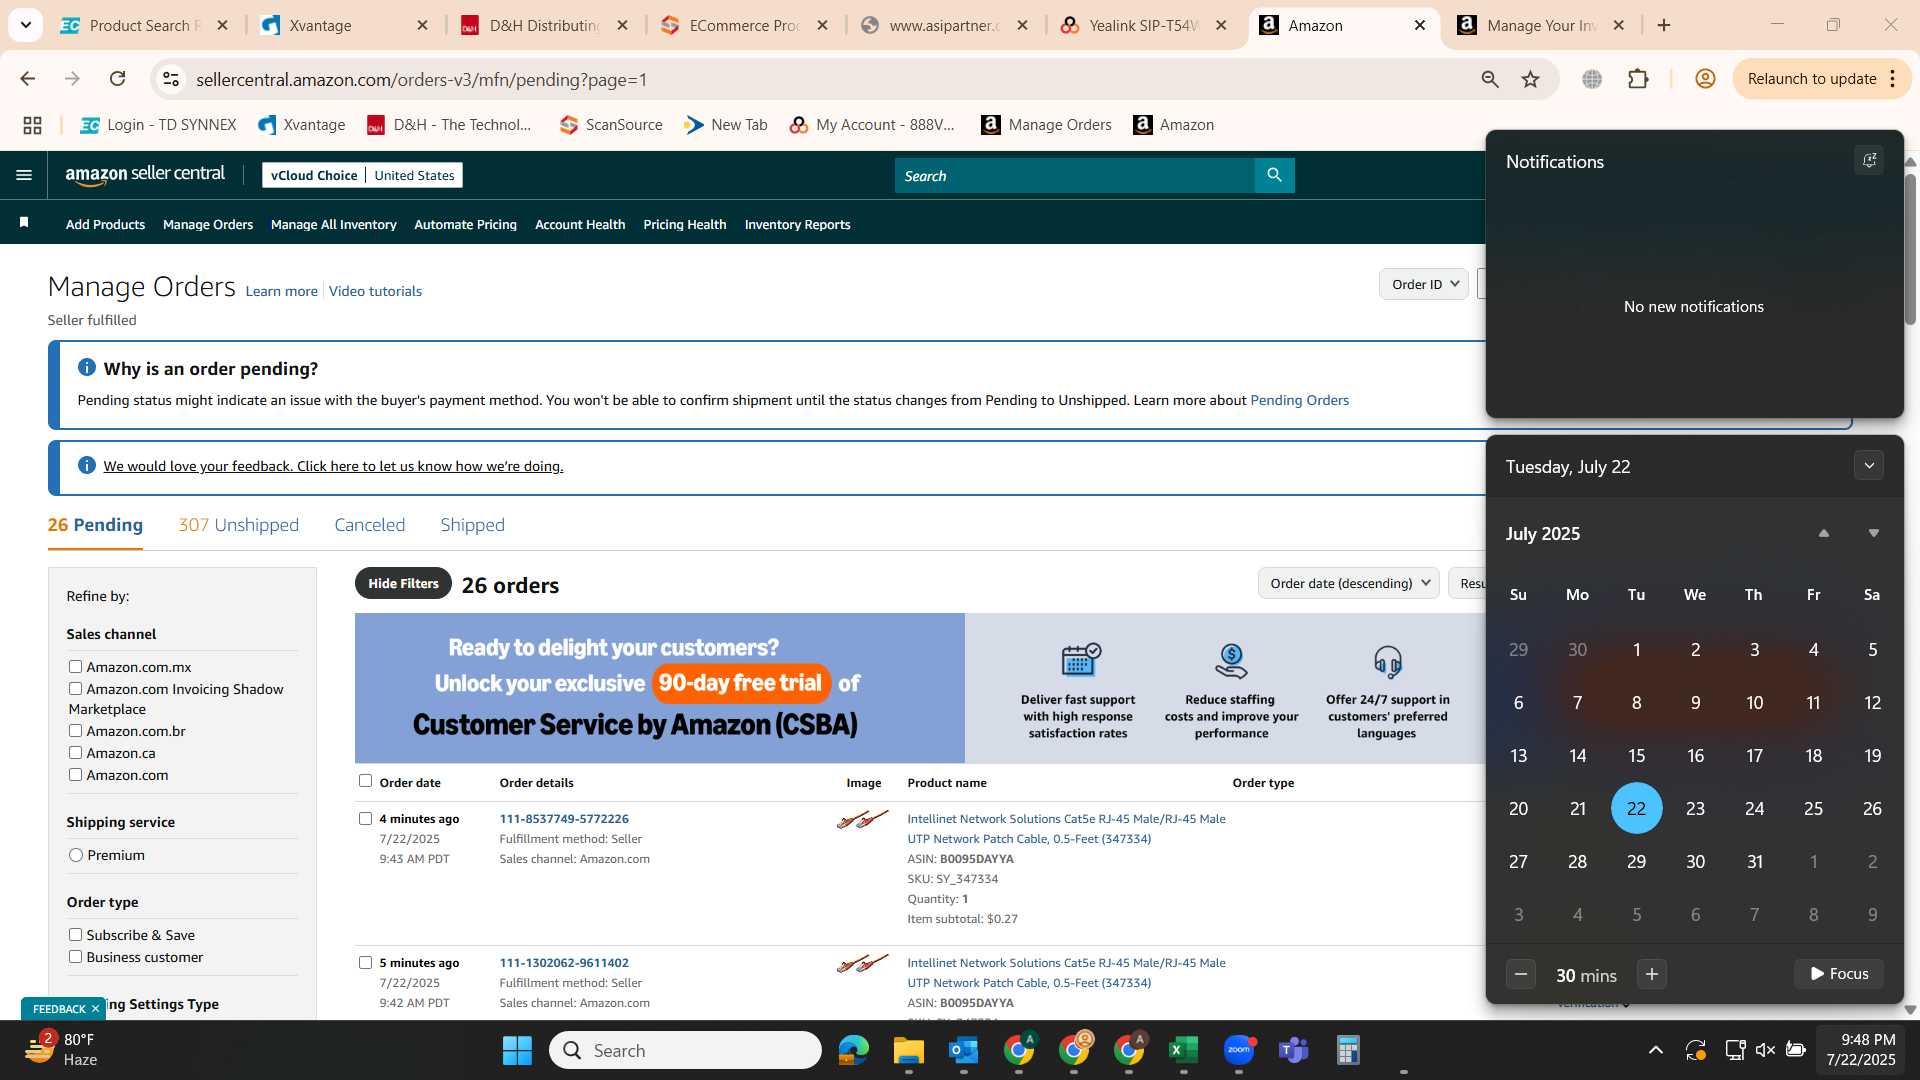This screenshot has height=1080, width=1920.
Task: Click the Hide Filters button
Action: (403, 583)
